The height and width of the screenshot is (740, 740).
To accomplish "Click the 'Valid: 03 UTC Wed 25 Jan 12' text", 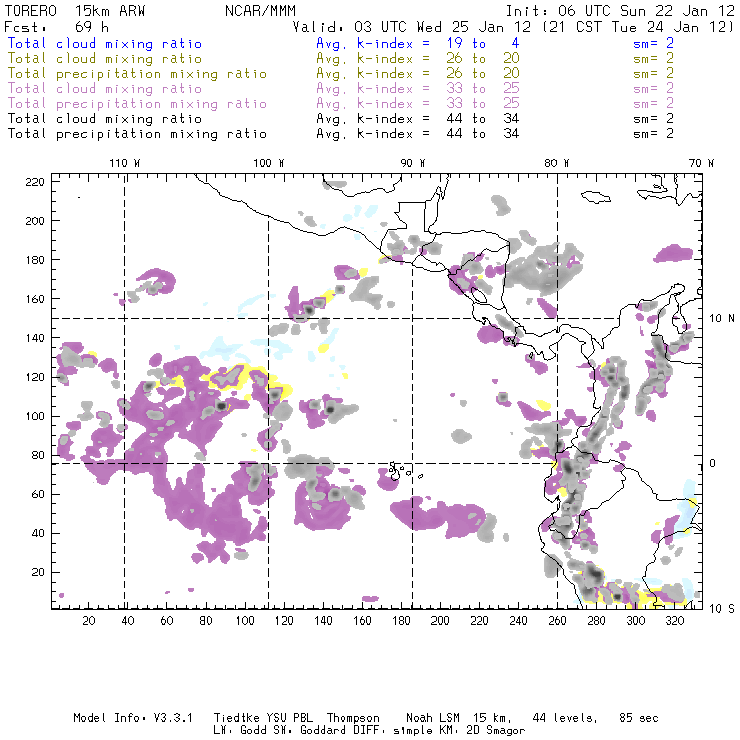I will click(x=412, y=27).
